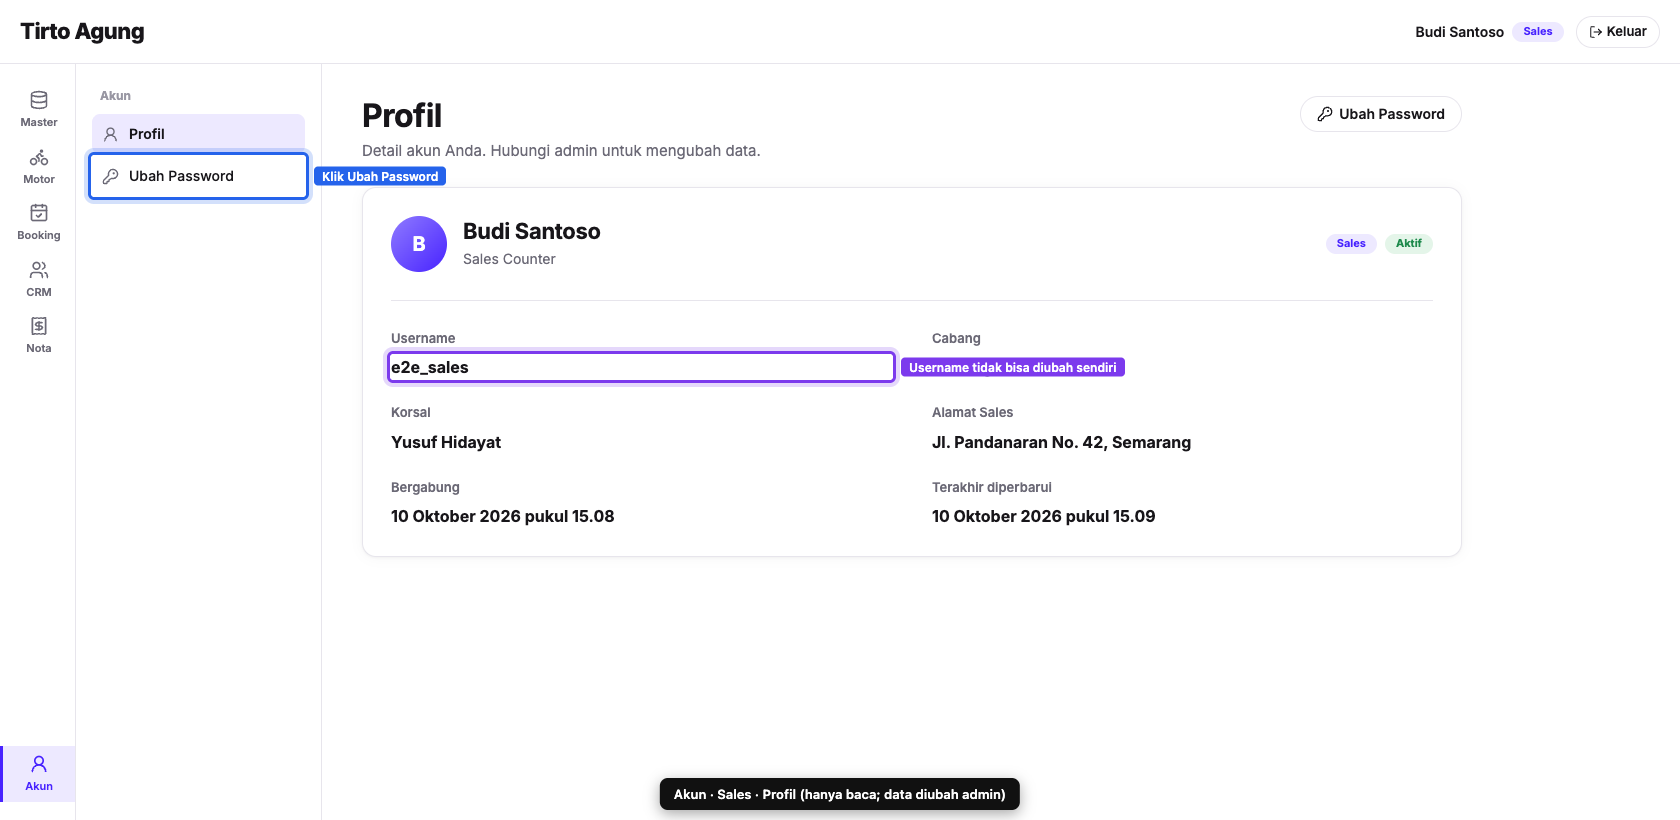
Task: Open the Master database icon
Action: pyautogui.click(x=39, y=100)
